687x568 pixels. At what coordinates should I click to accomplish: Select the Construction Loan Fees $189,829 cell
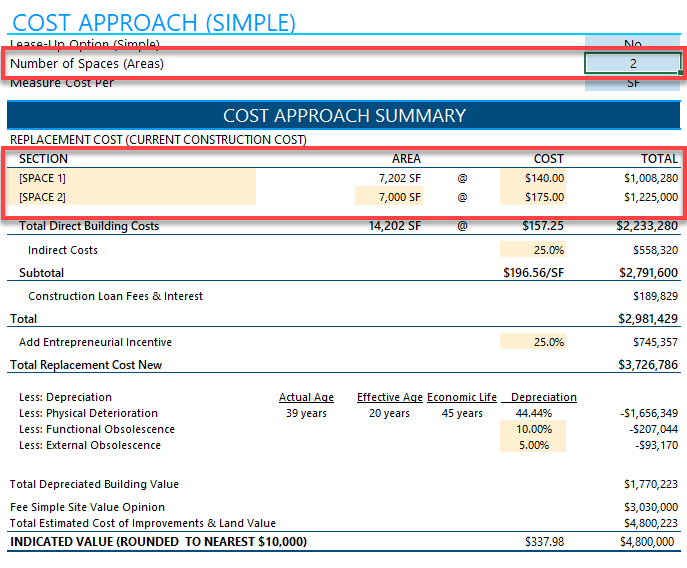(x=655, y=296)
